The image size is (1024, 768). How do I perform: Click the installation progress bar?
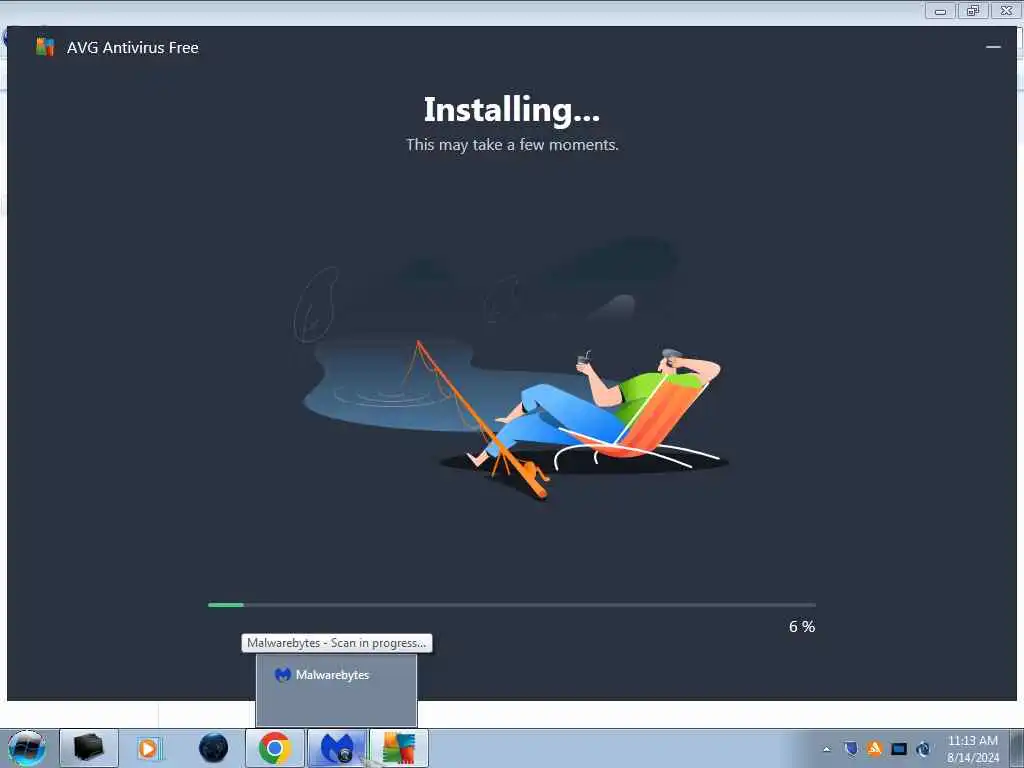point(511,605)
